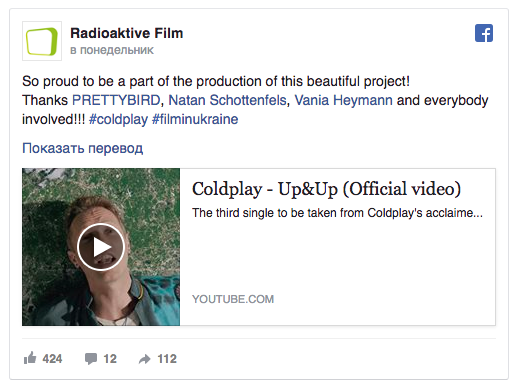Select the #coldplay hashtag
Viewport: 518px width, 386px height.
coord(118,119)
